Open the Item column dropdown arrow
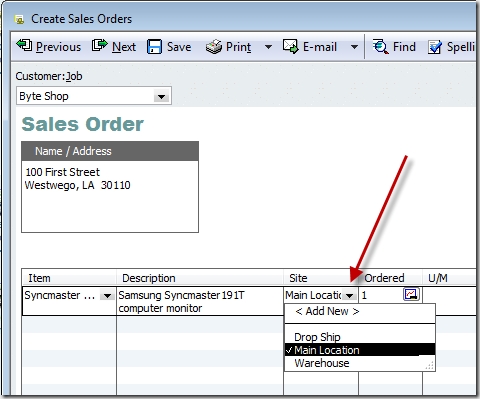 tap(107, 296)
